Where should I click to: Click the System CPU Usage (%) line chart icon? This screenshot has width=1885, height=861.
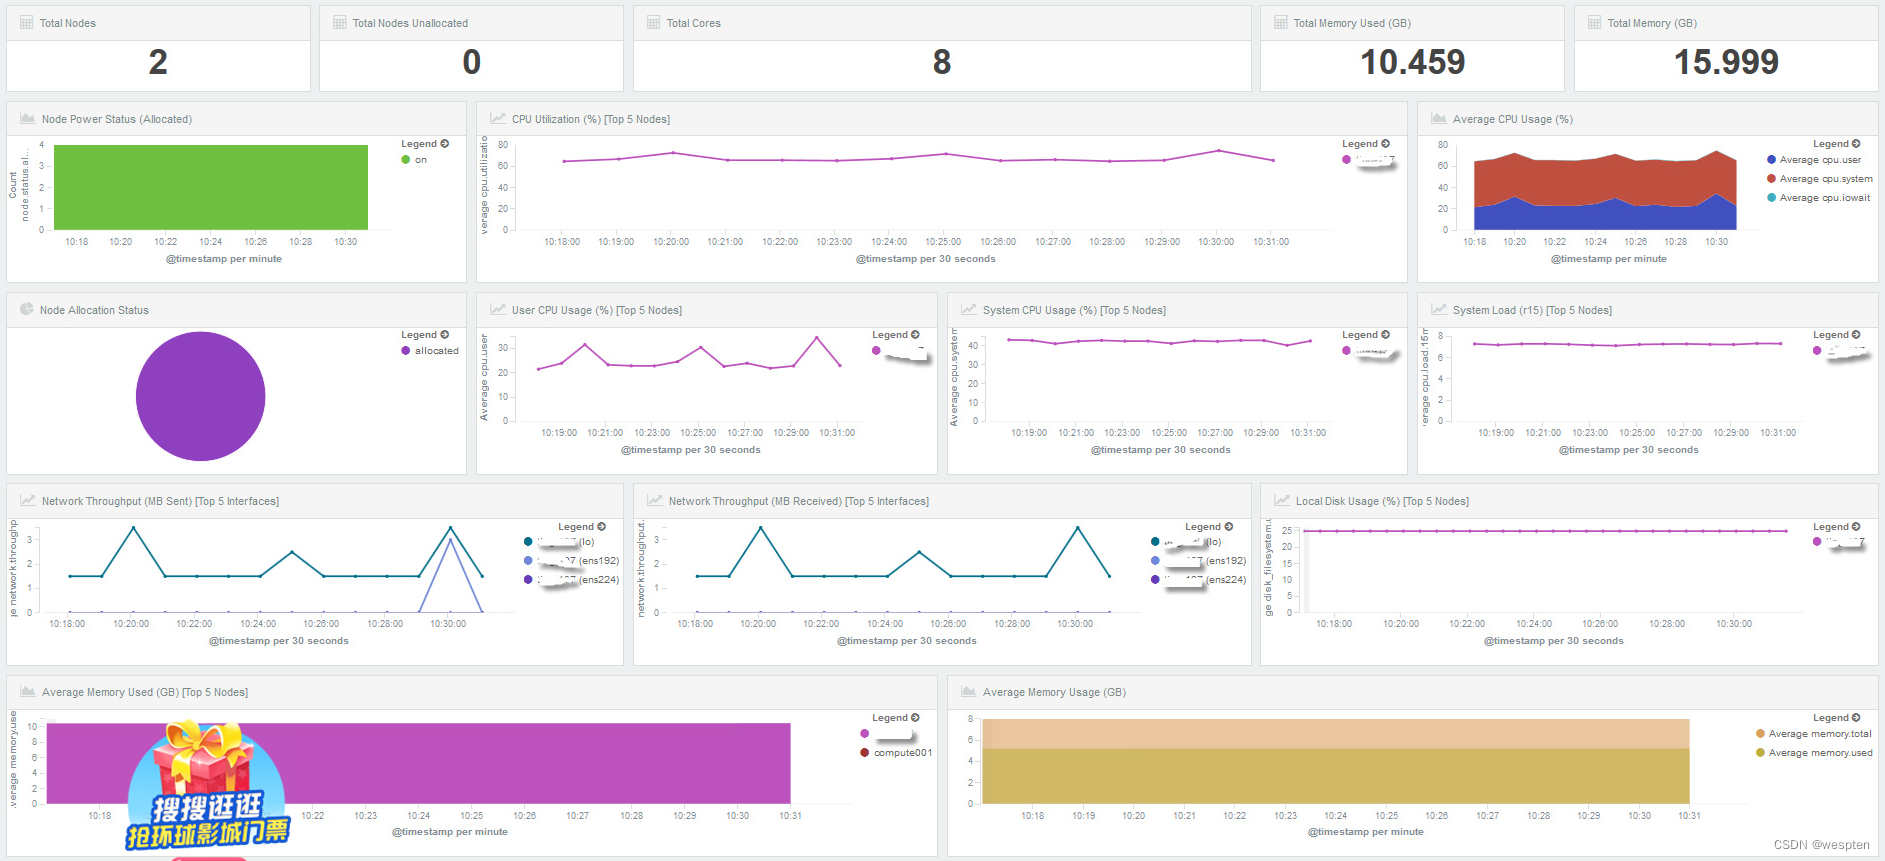(x=968, y=310)
